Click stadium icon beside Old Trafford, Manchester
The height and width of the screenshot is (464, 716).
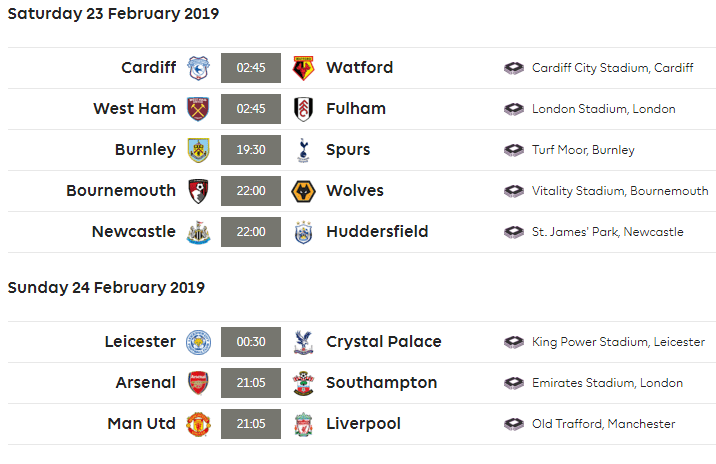point(514,424)
